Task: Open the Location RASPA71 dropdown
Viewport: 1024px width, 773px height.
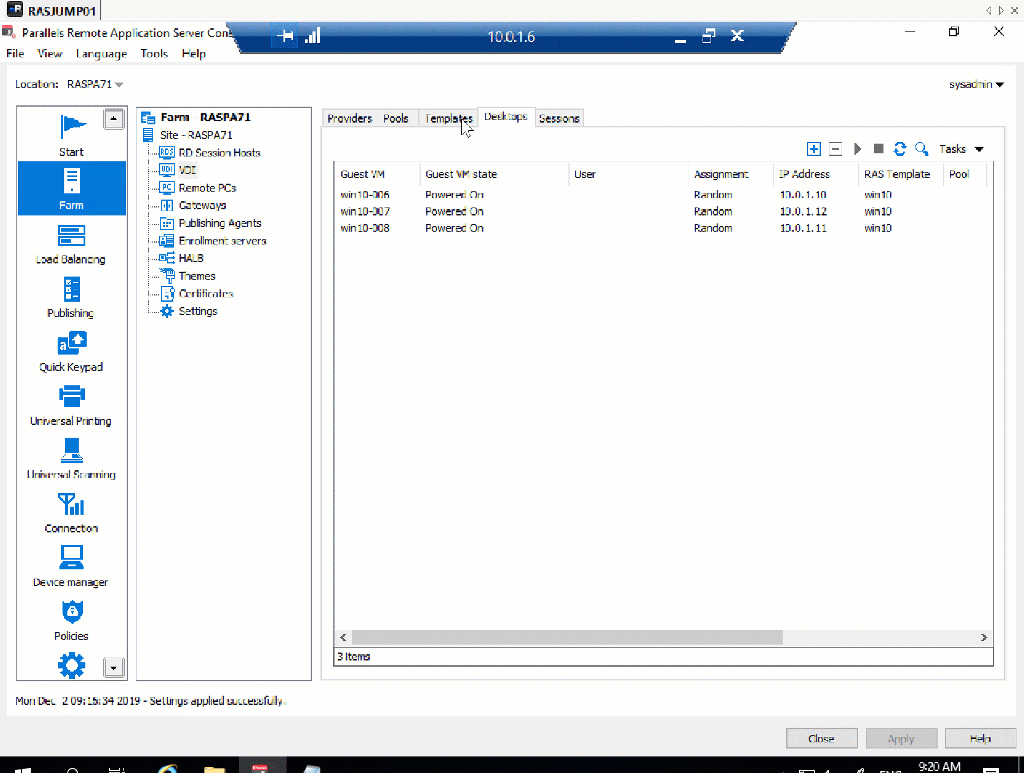Action: click(x=95, y=84)
